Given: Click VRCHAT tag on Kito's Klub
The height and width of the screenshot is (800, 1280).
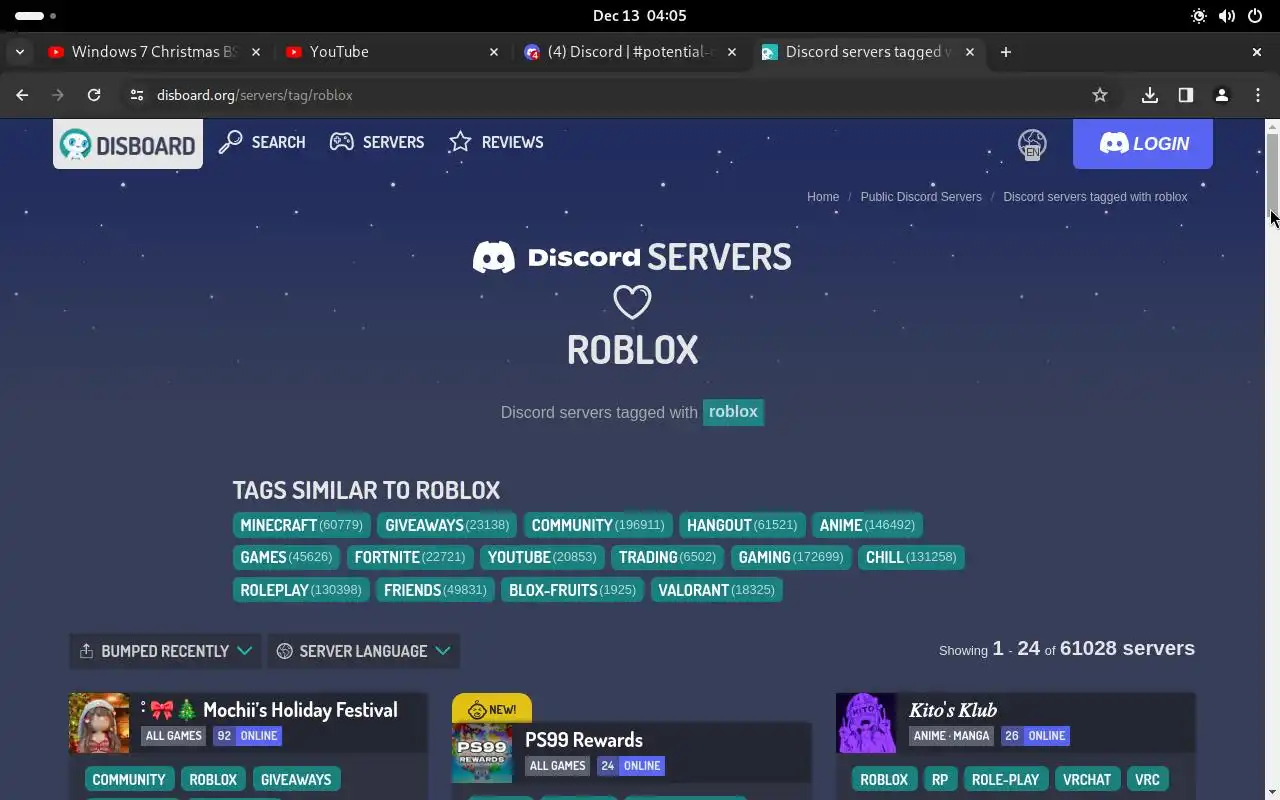Looking at the screenshot, I should tap(1087, 780).
